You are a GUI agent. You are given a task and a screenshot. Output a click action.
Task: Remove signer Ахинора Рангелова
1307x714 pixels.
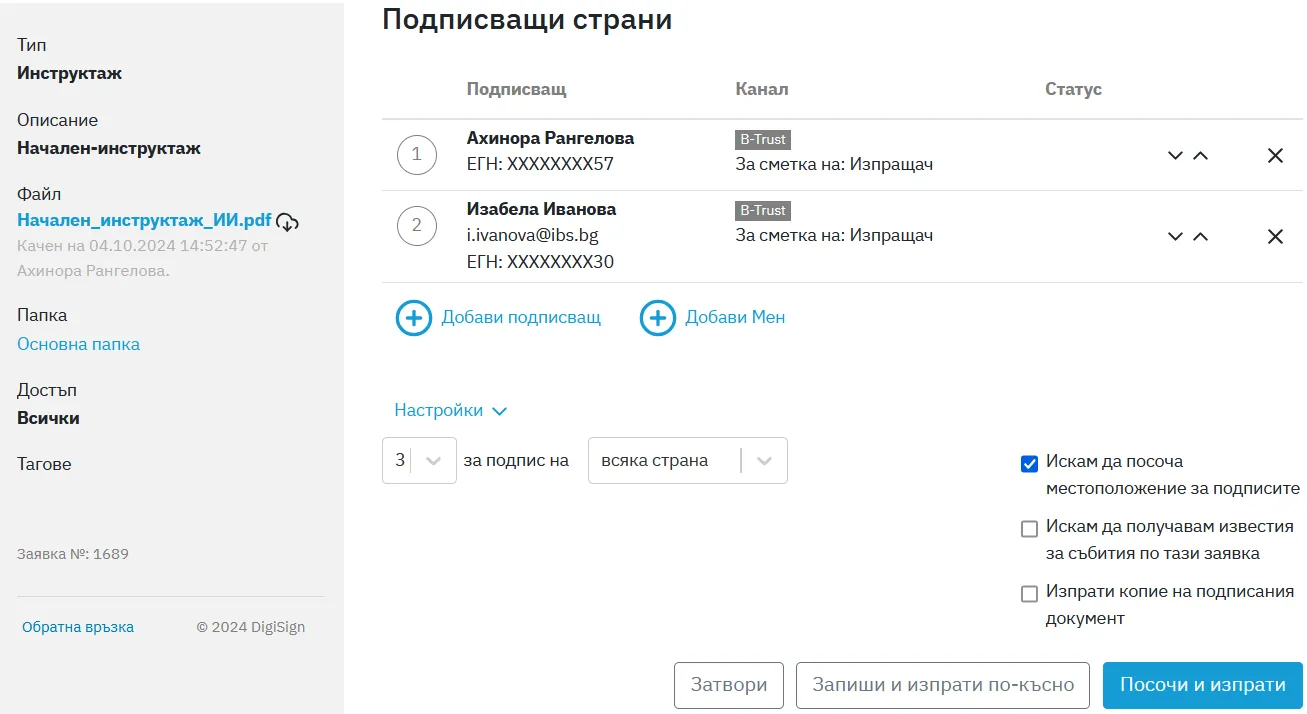pyautogui.click(x=1275, y=155)
